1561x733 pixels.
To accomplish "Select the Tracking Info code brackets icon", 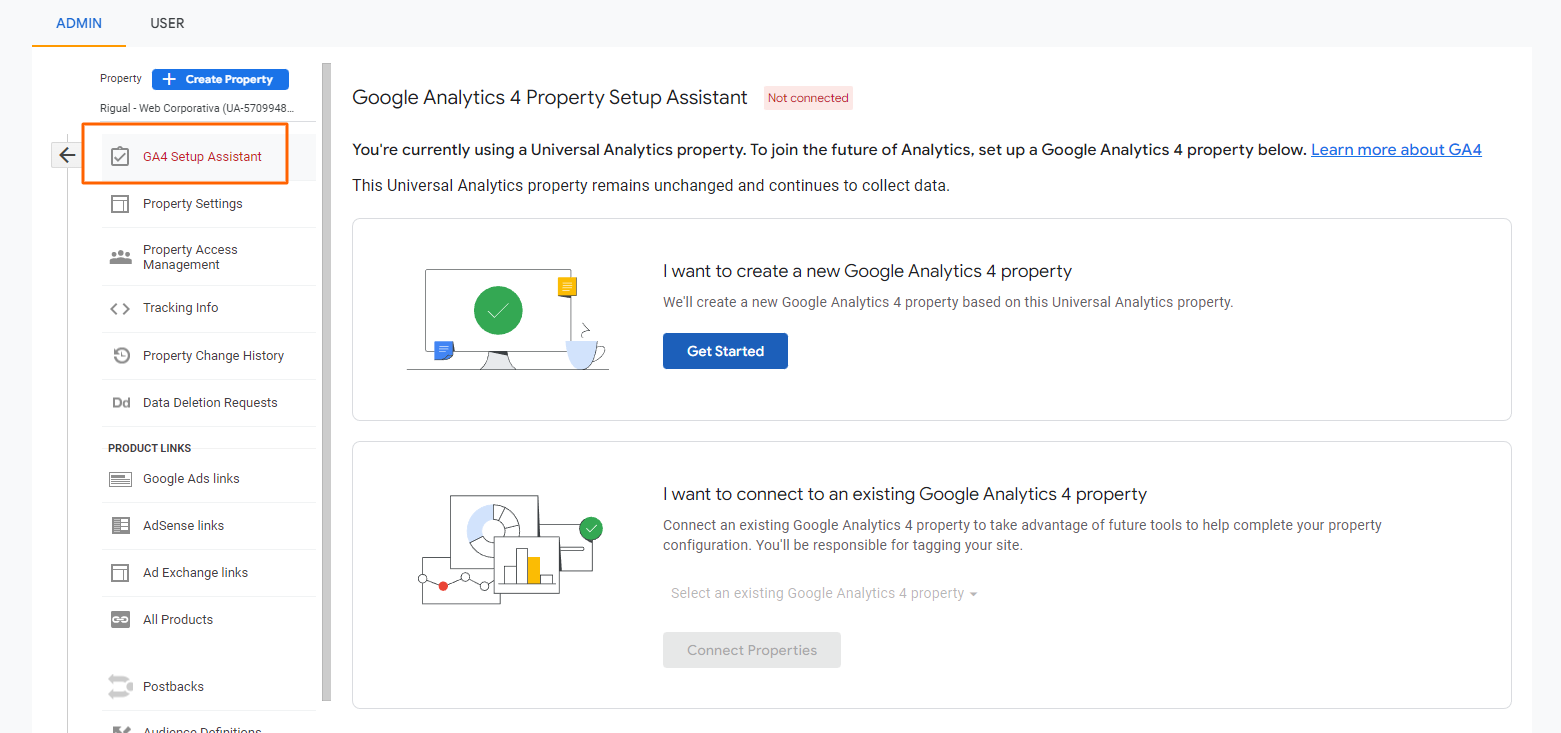I will (120, 308).
